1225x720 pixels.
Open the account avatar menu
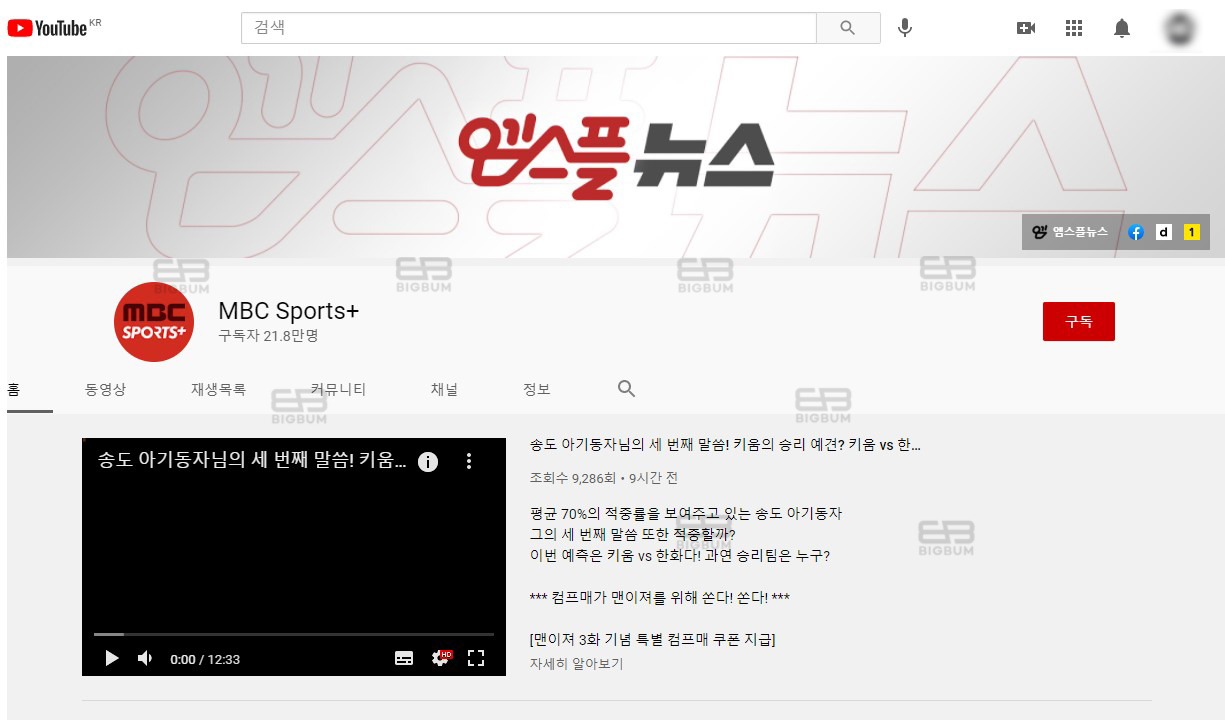[1181, 28]
